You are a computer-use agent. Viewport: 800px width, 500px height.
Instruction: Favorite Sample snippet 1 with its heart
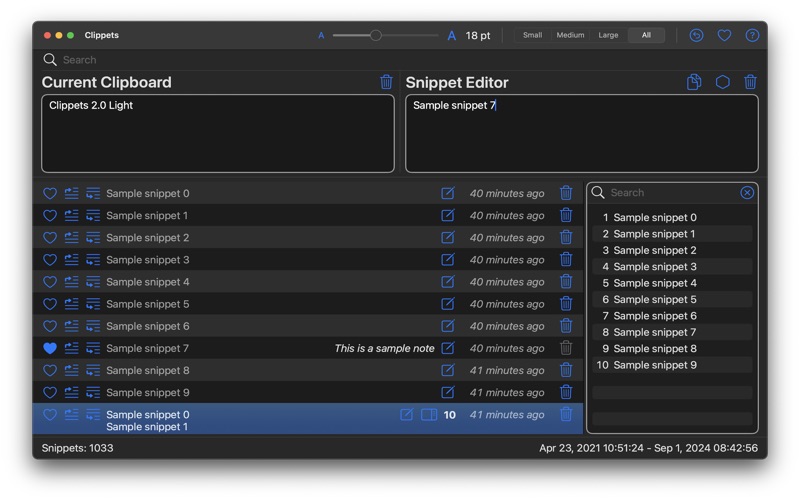pos(49,215)
